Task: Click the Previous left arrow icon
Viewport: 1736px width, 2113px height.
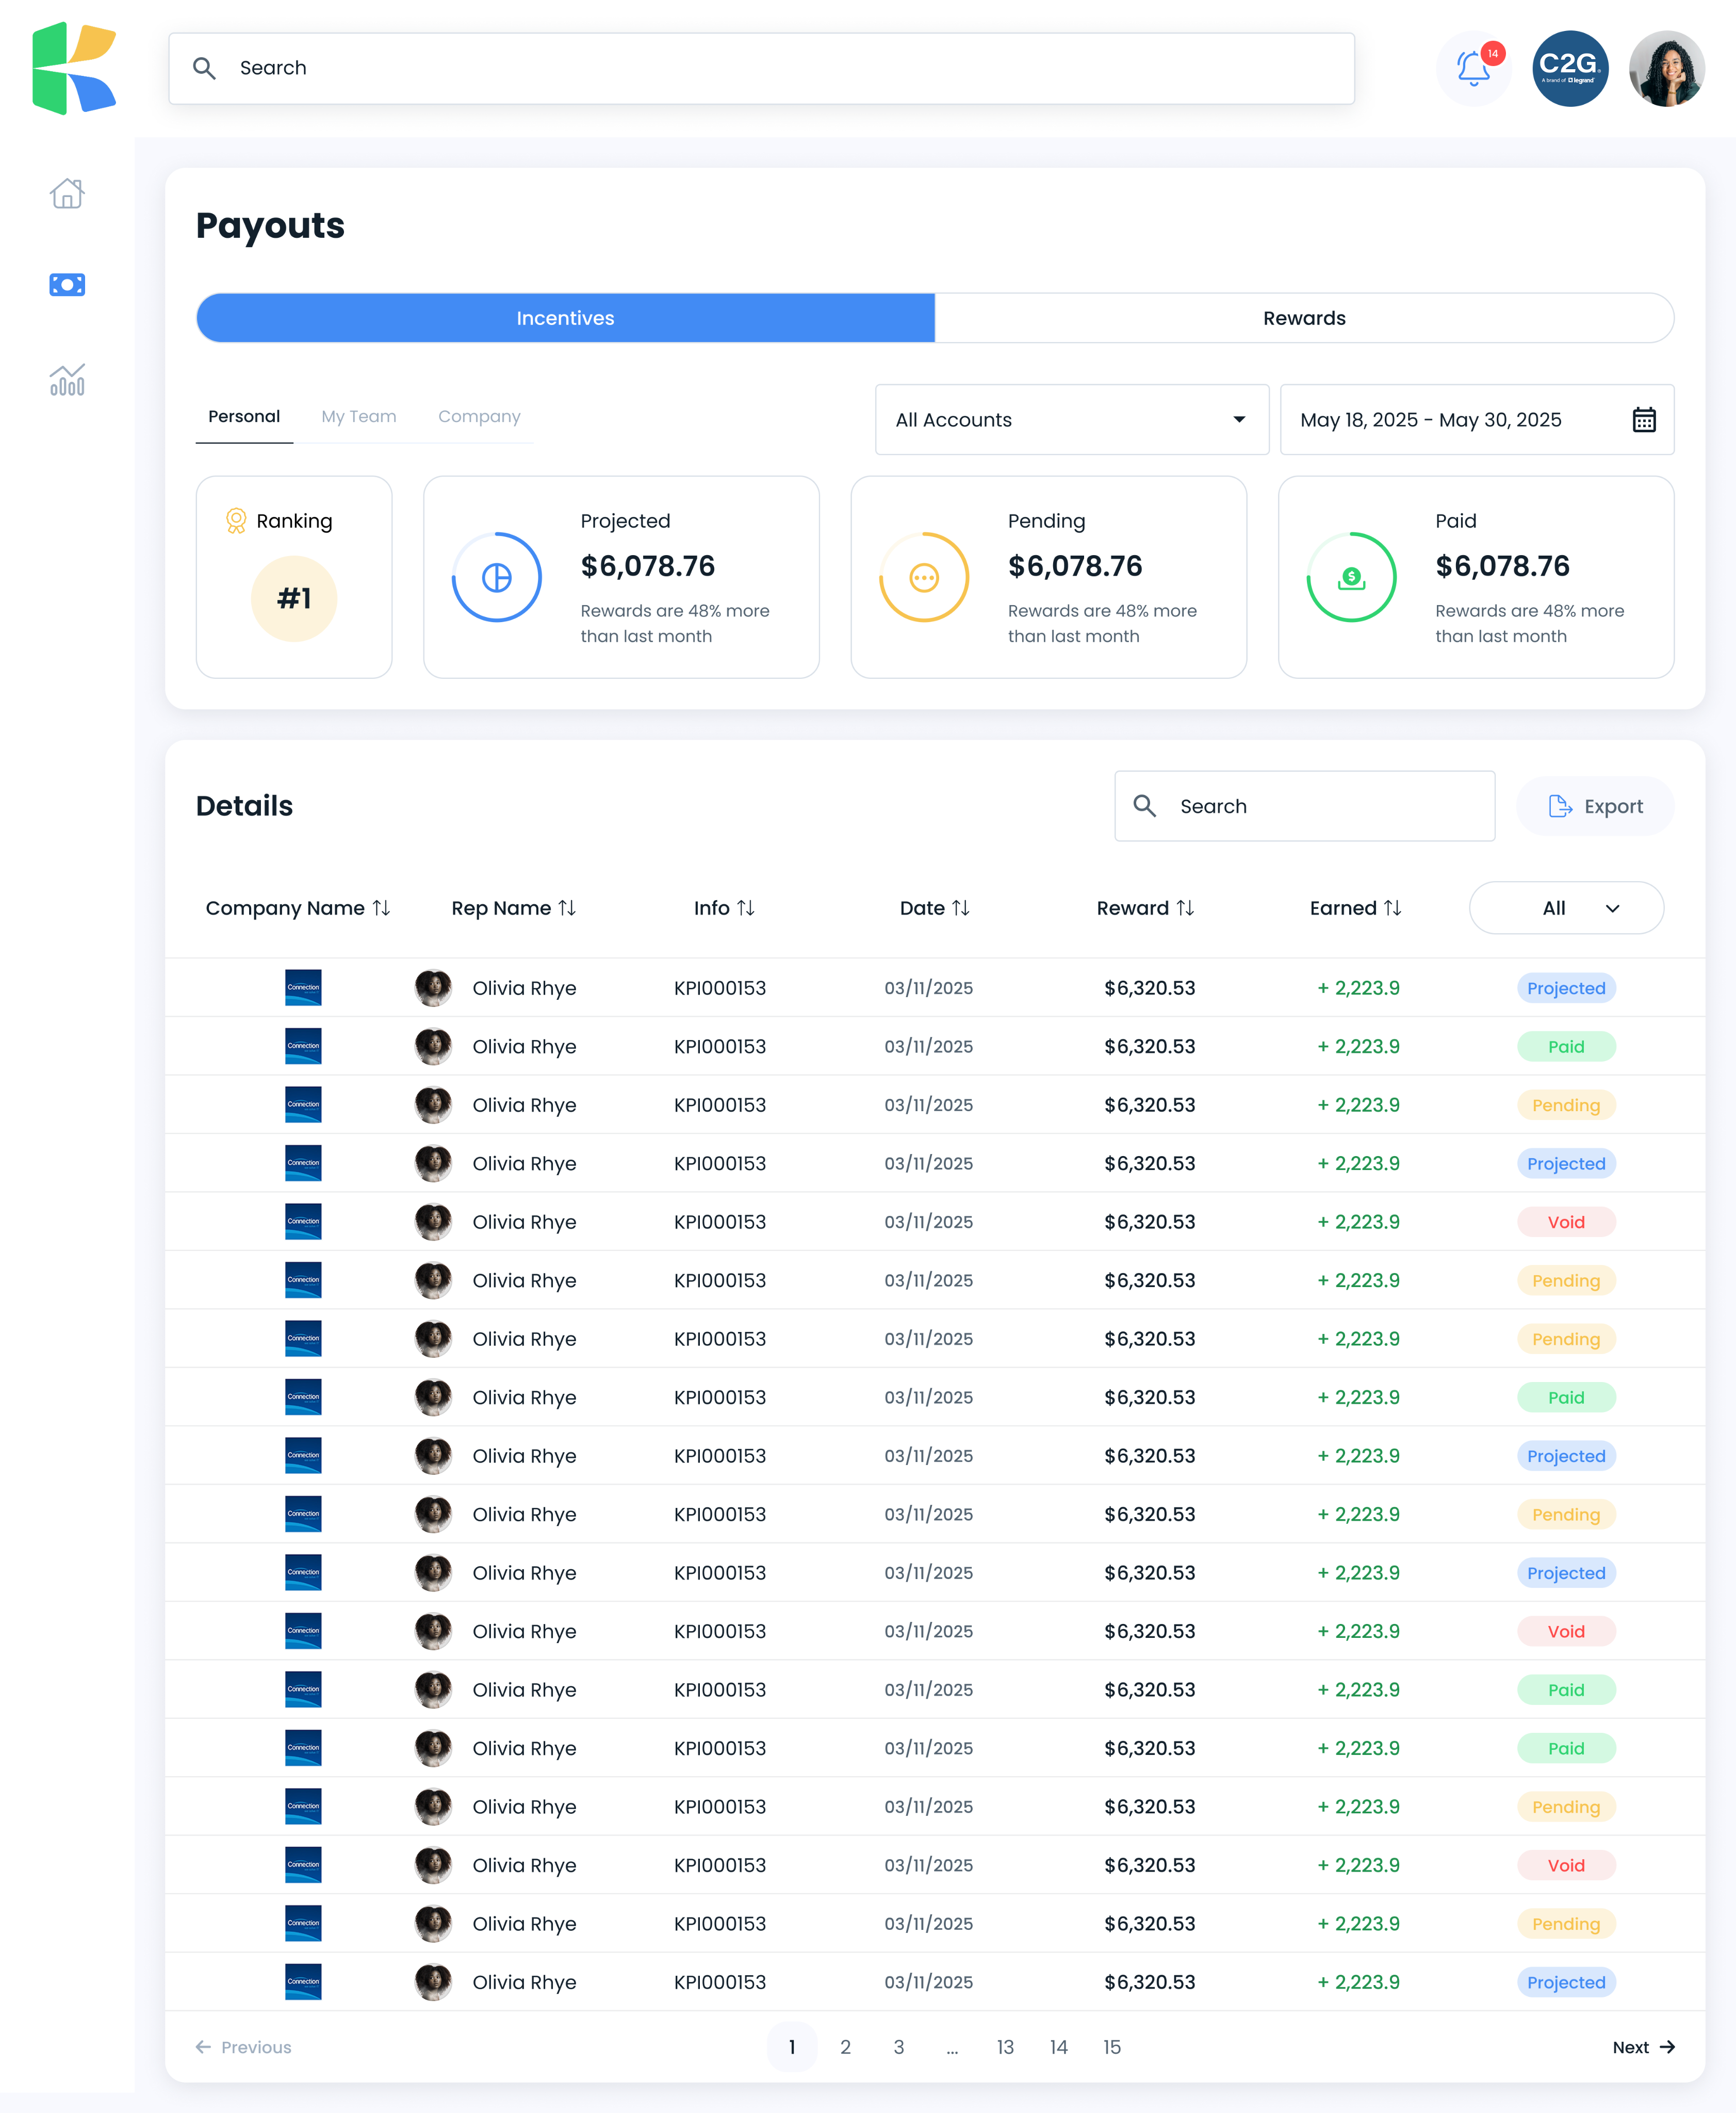Action: (203, 2047)
